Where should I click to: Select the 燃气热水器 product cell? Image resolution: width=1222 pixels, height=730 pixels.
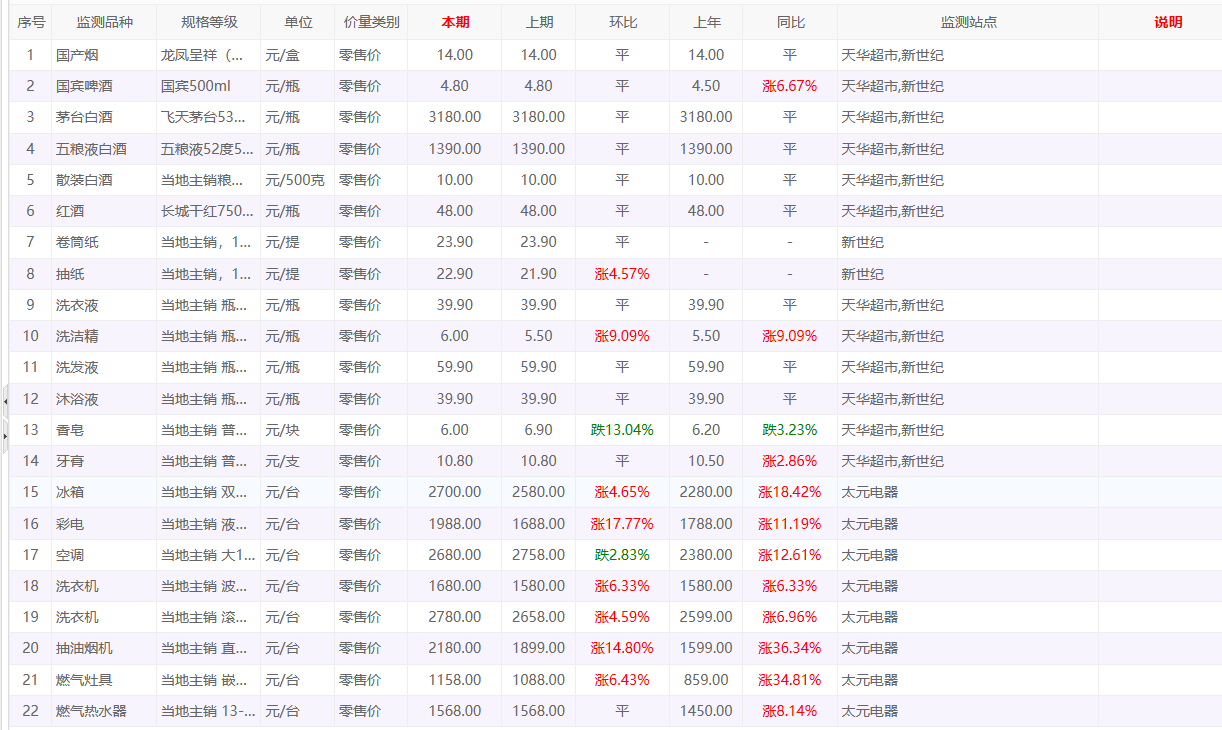coord(104,711)
